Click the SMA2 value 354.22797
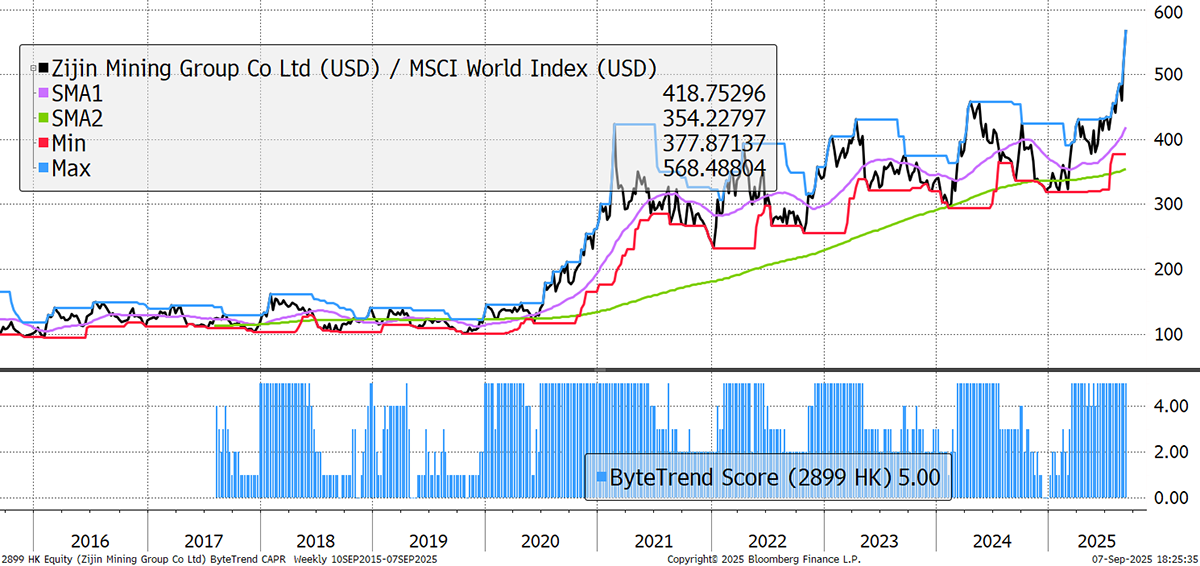Viewport: 1200px width, 566px height. pos(714,119)
